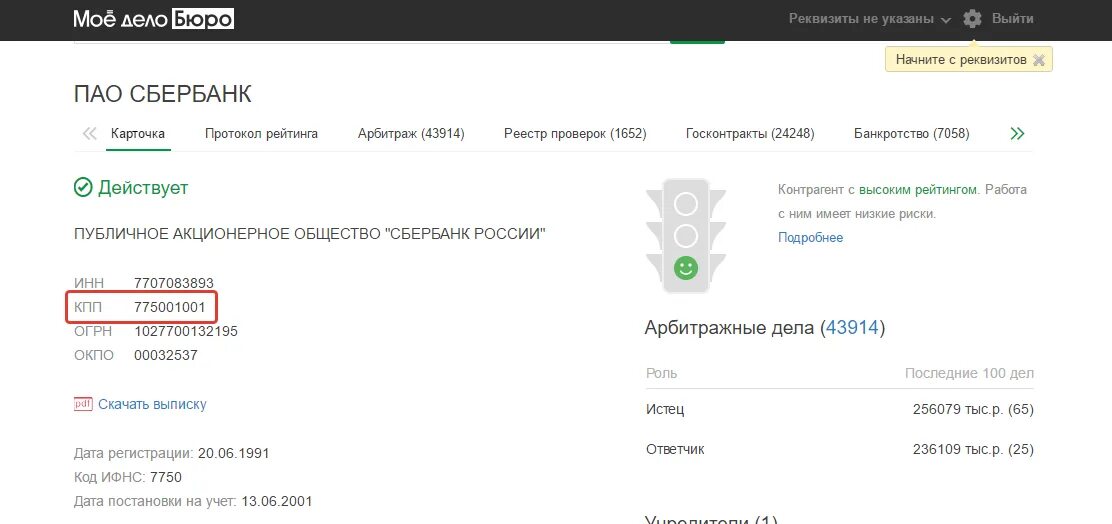The height and width of the screenshot is (524, 1112).
Task: Open the settings gear icon
Action: 972,19
